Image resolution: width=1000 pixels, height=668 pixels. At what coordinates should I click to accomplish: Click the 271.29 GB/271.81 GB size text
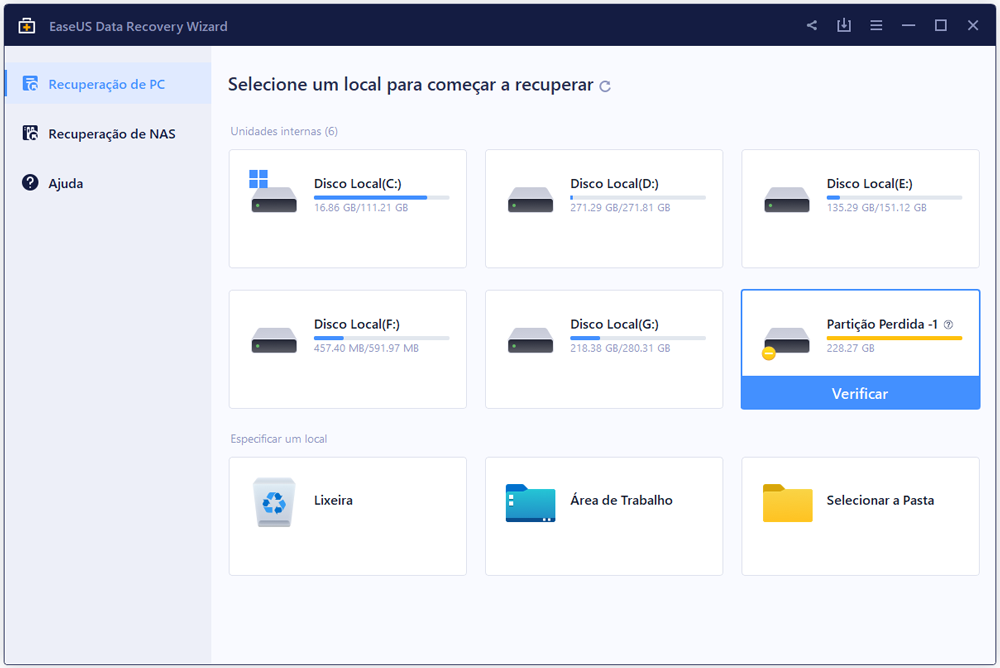point(620,207)
